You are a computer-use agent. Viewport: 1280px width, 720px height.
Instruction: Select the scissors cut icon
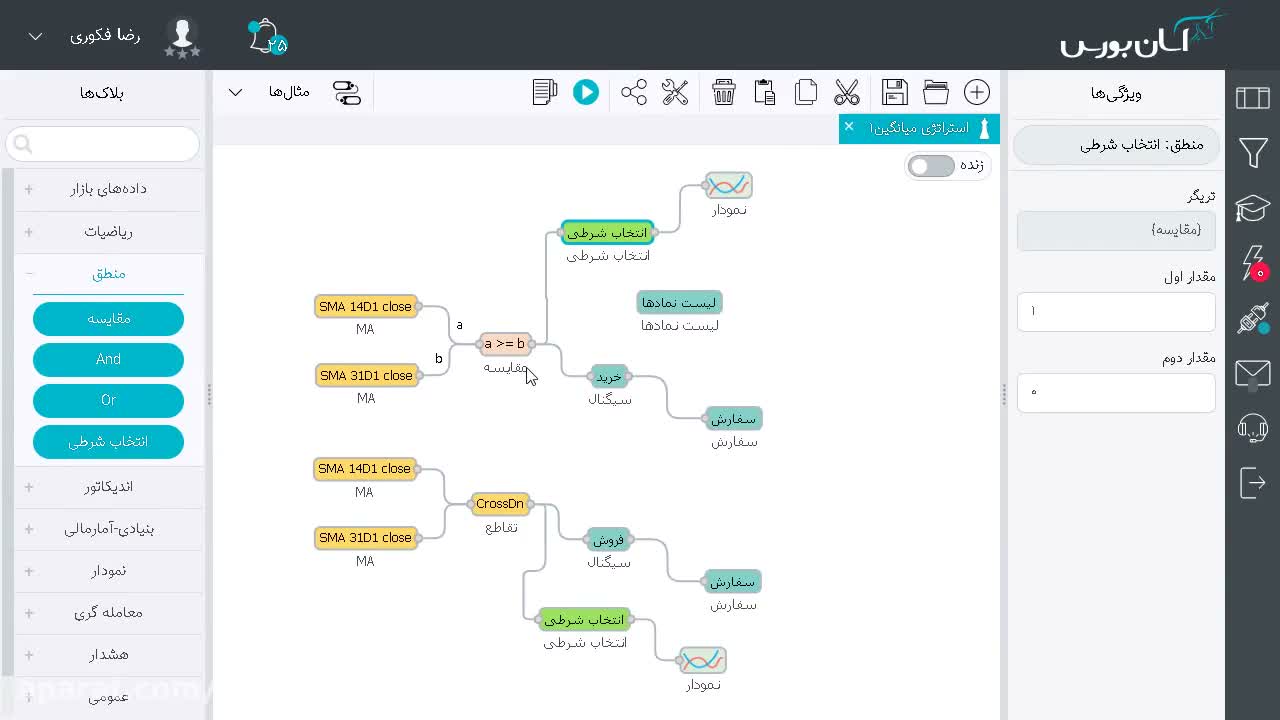point(847,92)
